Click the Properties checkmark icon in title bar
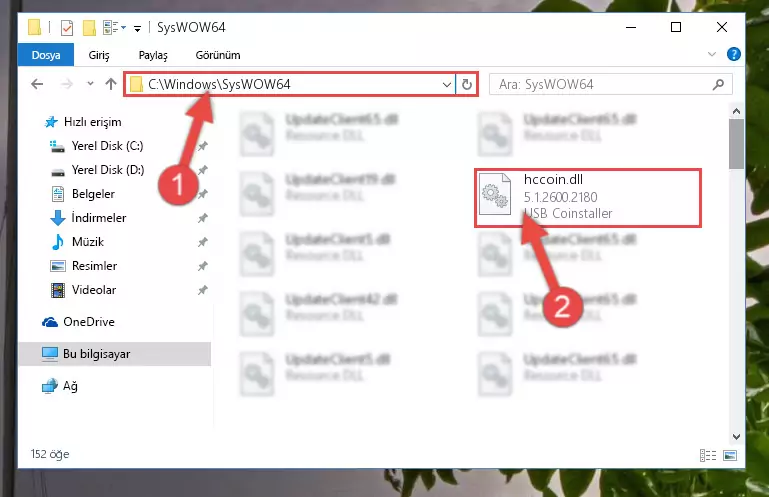769x497 pixels. click(67, 27)
